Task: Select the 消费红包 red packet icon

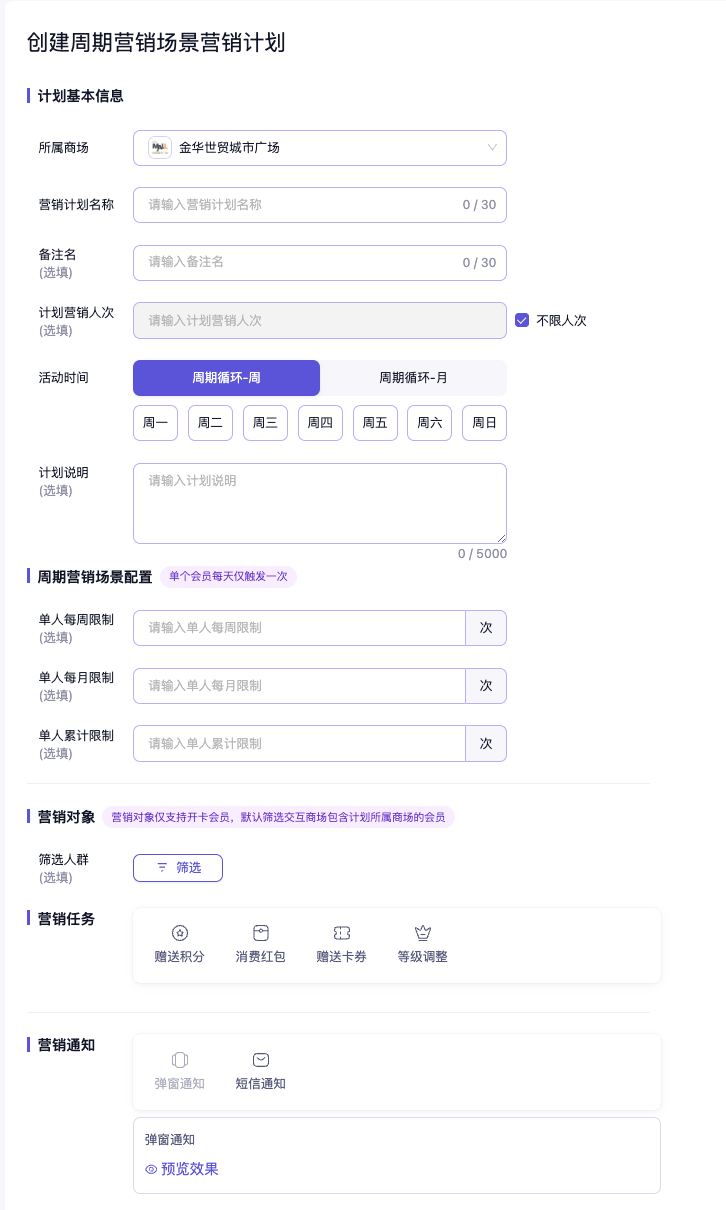Action: point(261,933)
